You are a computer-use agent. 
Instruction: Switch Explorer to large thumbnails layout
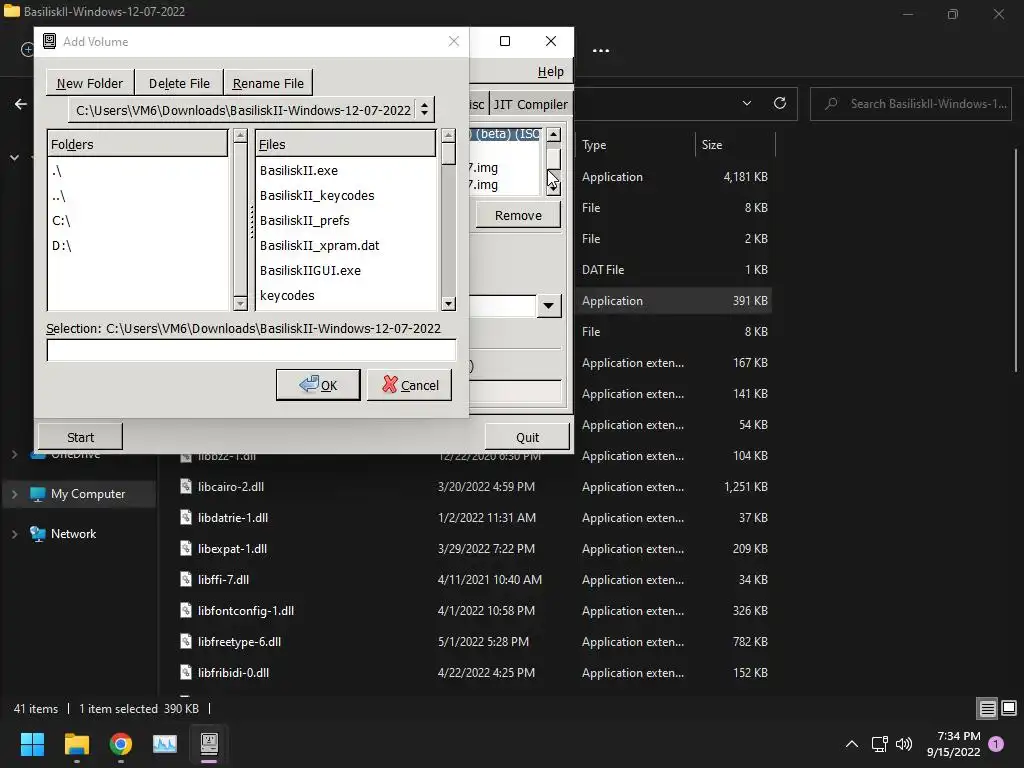click(x=1009, y=708)
